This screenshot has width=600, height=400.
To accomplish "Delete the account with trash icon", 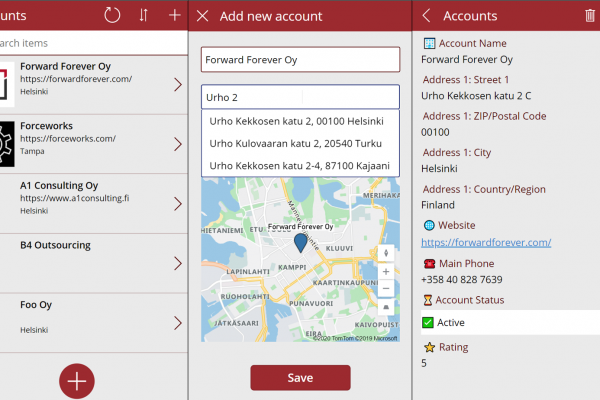I will (x=590, y=16).
